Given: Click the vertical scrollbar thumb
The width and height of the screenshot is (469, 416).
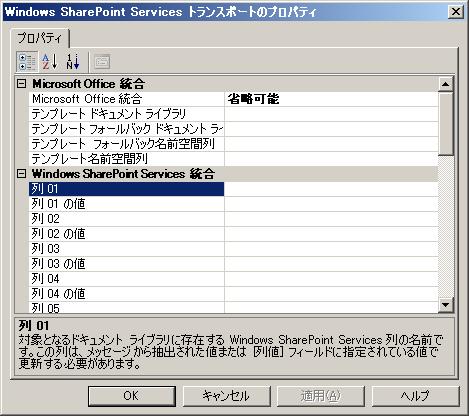Looking at the screenshot, I should [x=446, y=124].
